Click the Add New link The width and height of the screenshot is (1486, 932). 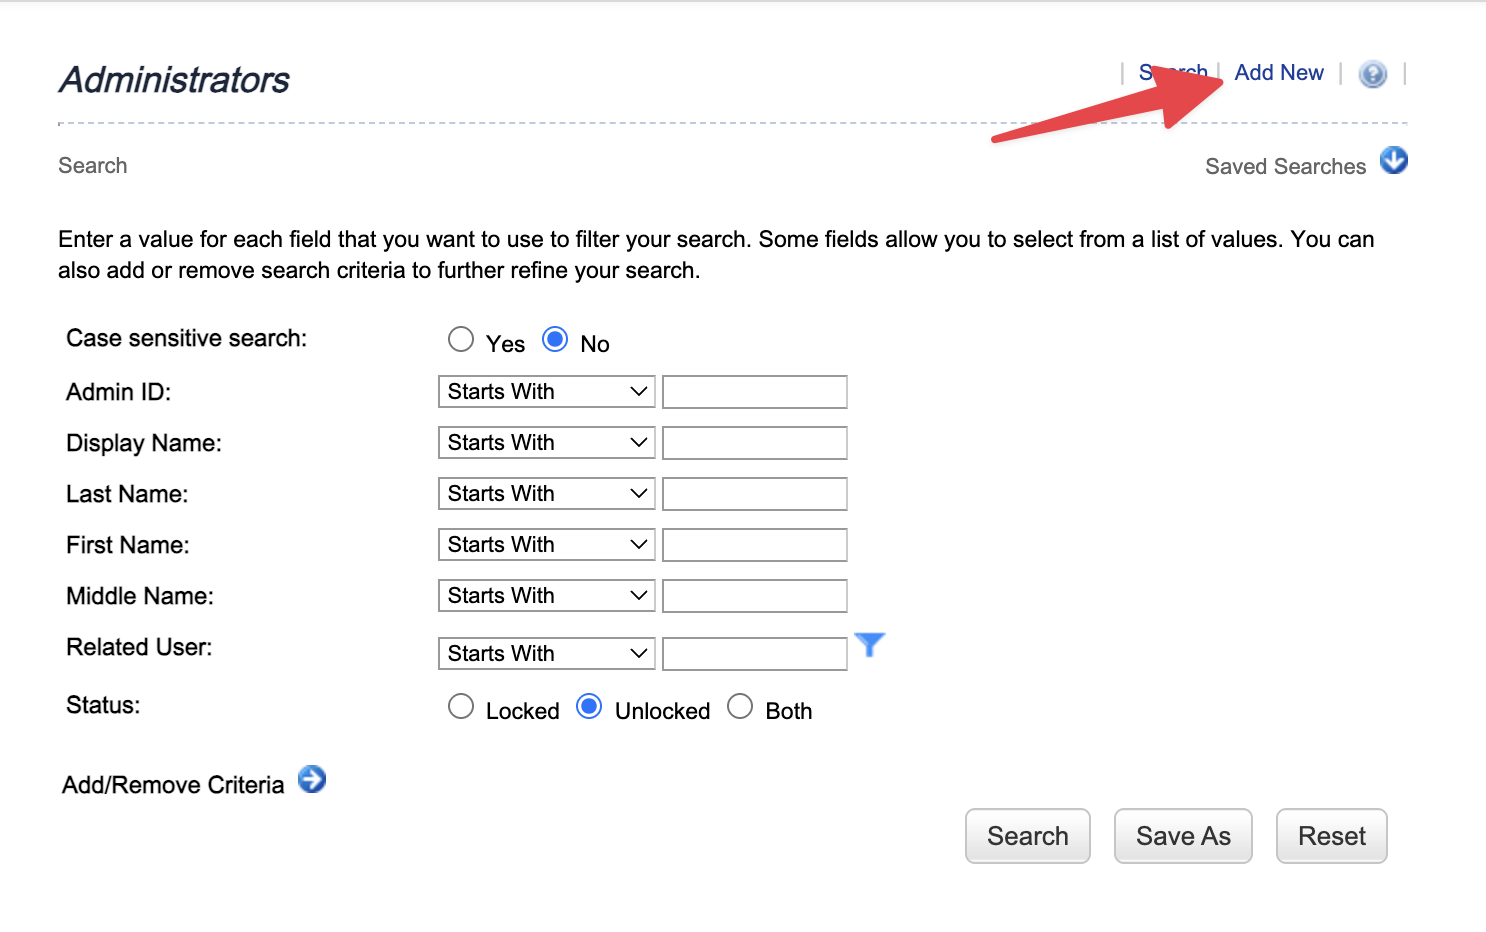pos(1279,73)
